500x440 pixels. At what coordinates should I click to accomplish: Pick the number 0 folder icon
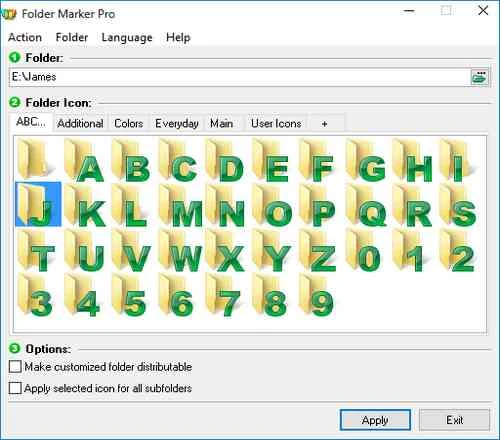tap(364, 250)
